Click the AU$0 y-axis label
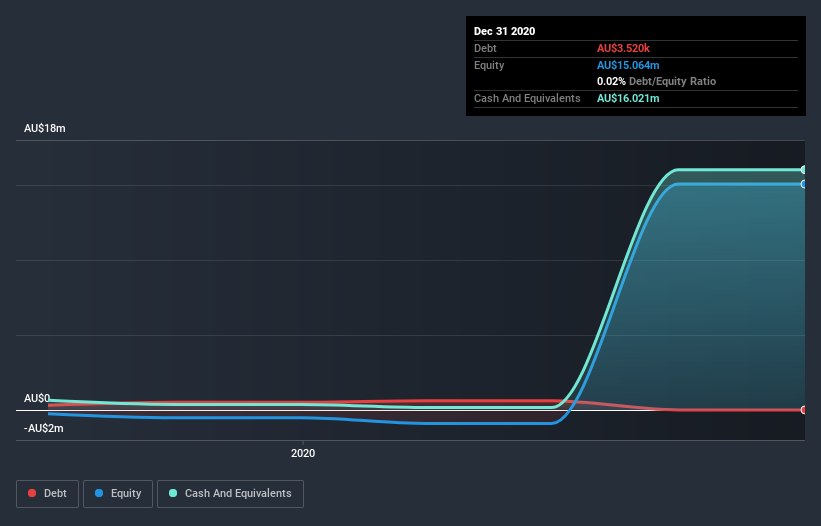Viewport: 821px width, 526px height. point(37,398)
